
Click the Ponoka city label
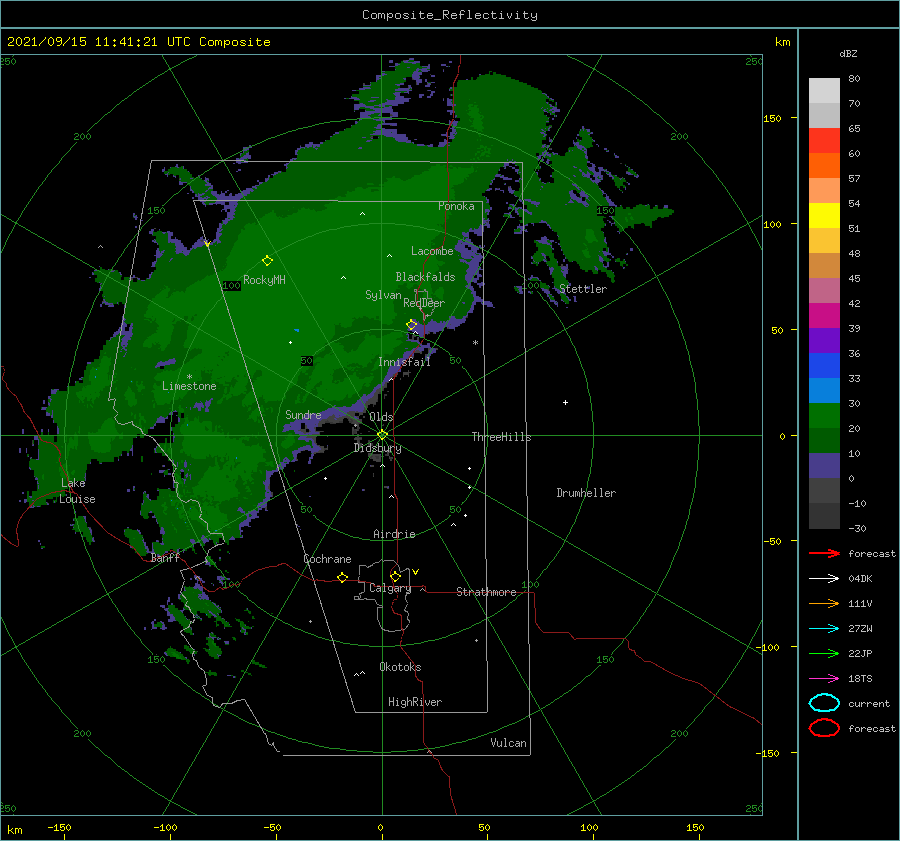click(x=456, y=206)
